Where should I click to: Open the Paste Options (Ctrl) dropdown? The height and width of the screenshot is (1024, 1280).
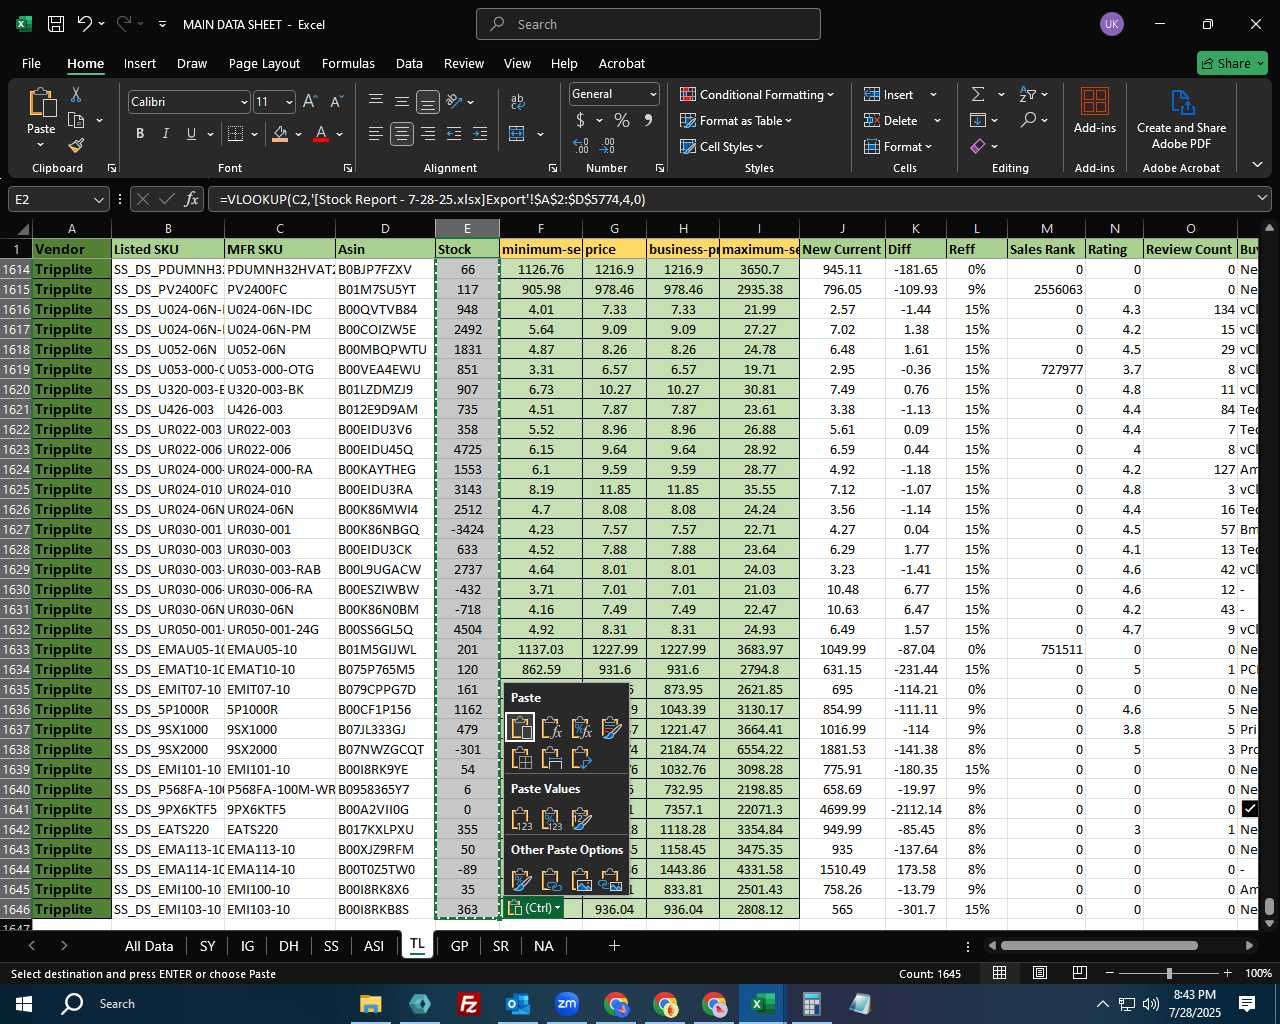point(534,908)
